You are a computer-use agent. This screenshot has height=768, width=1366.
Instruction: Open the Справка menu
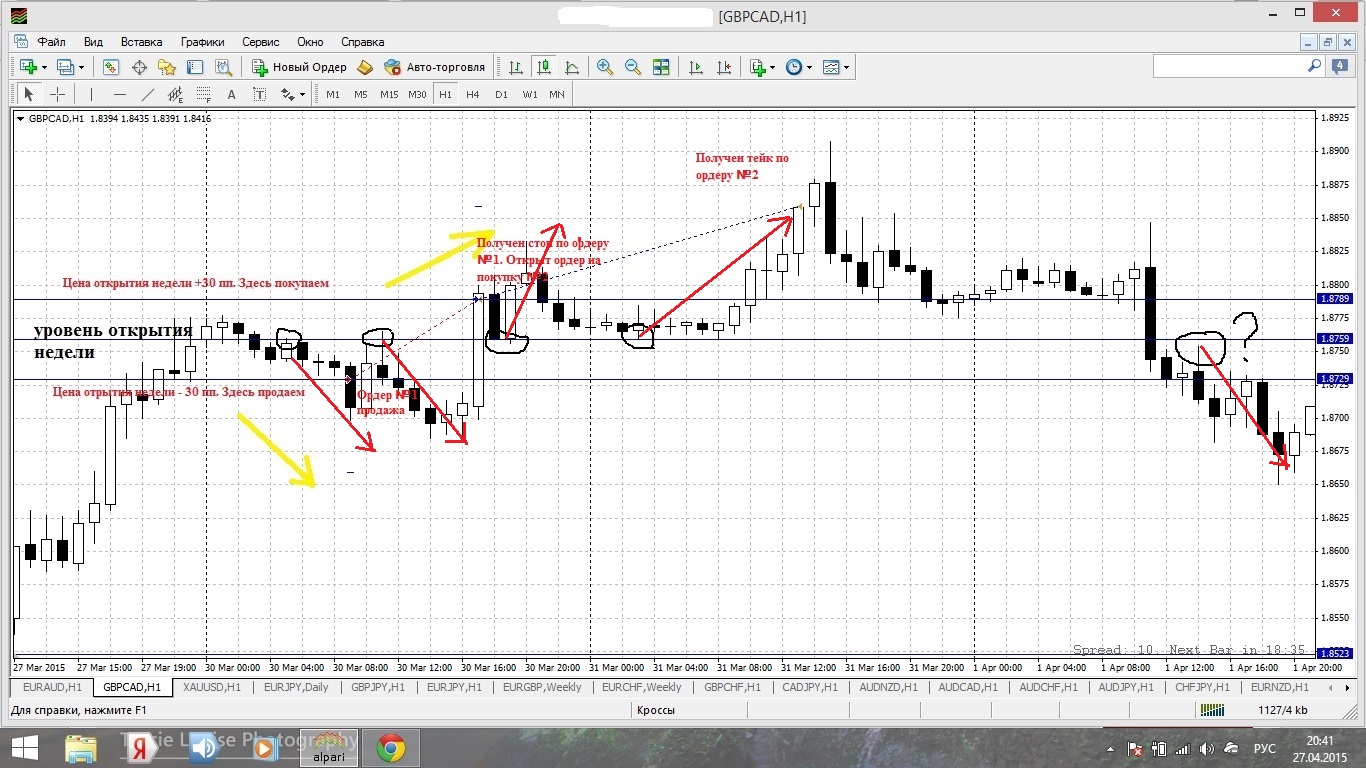[363, 42]
